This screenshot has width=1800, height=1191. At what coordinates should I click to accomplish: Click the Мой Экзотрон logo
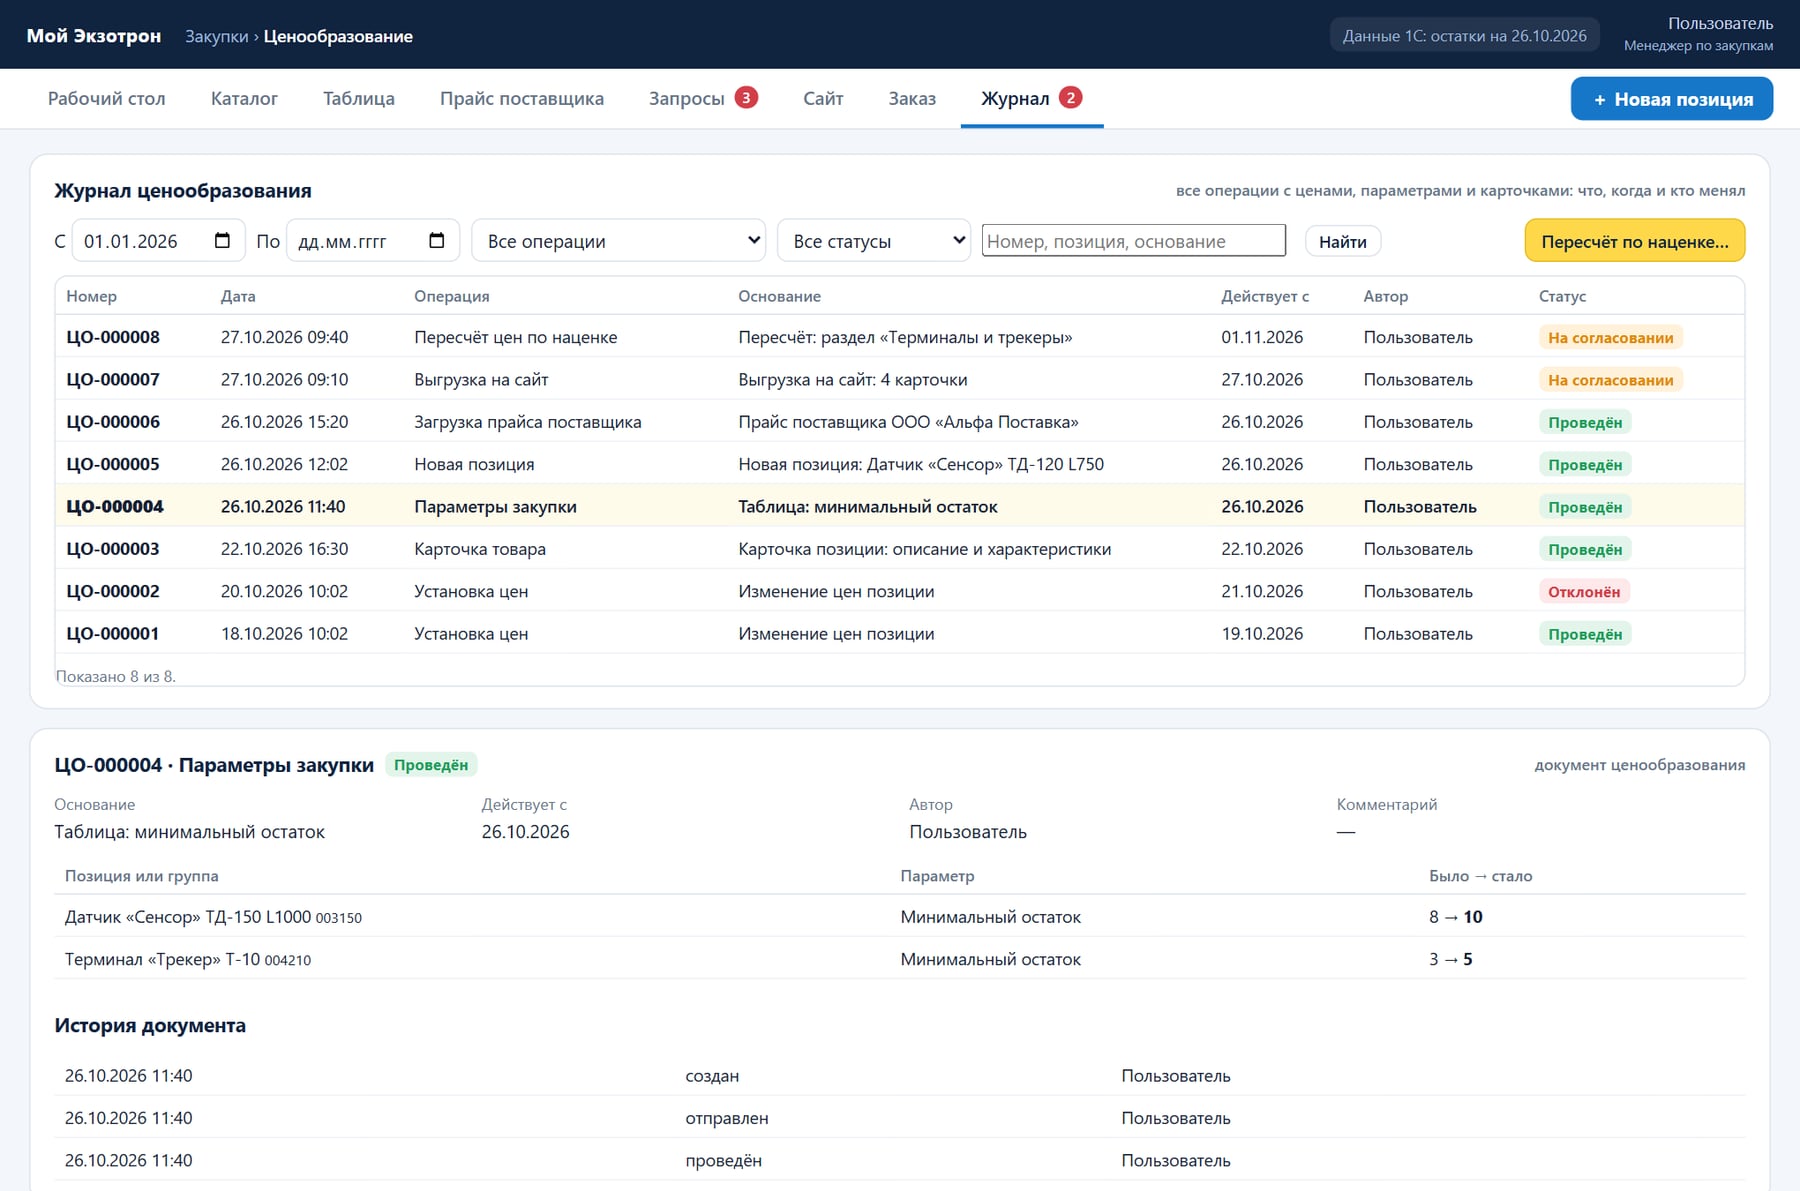[x=93, y=36]
